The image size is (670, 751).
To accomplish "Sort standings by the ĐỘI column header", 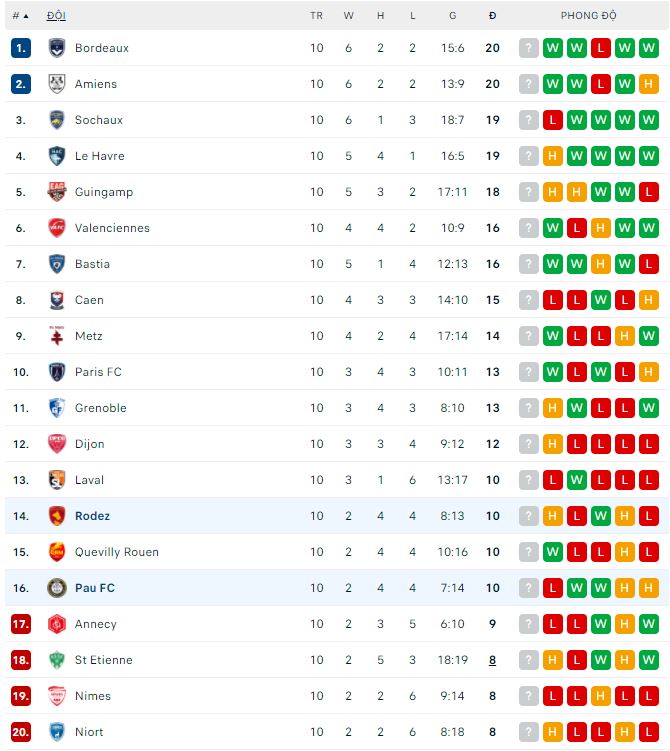I will point(56,16).
